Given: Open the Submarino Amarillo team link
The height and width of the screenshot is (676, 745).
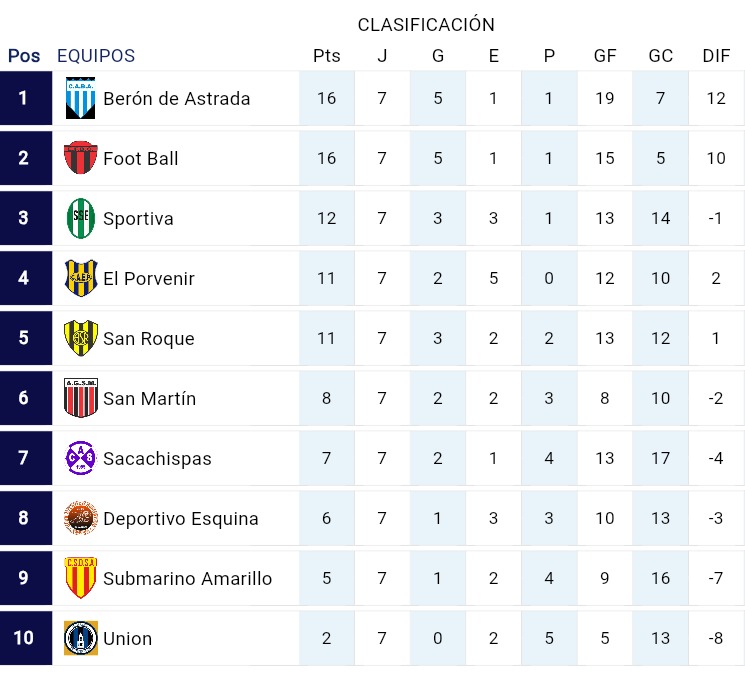Looking at the screenshot, I should pos(187,578).
